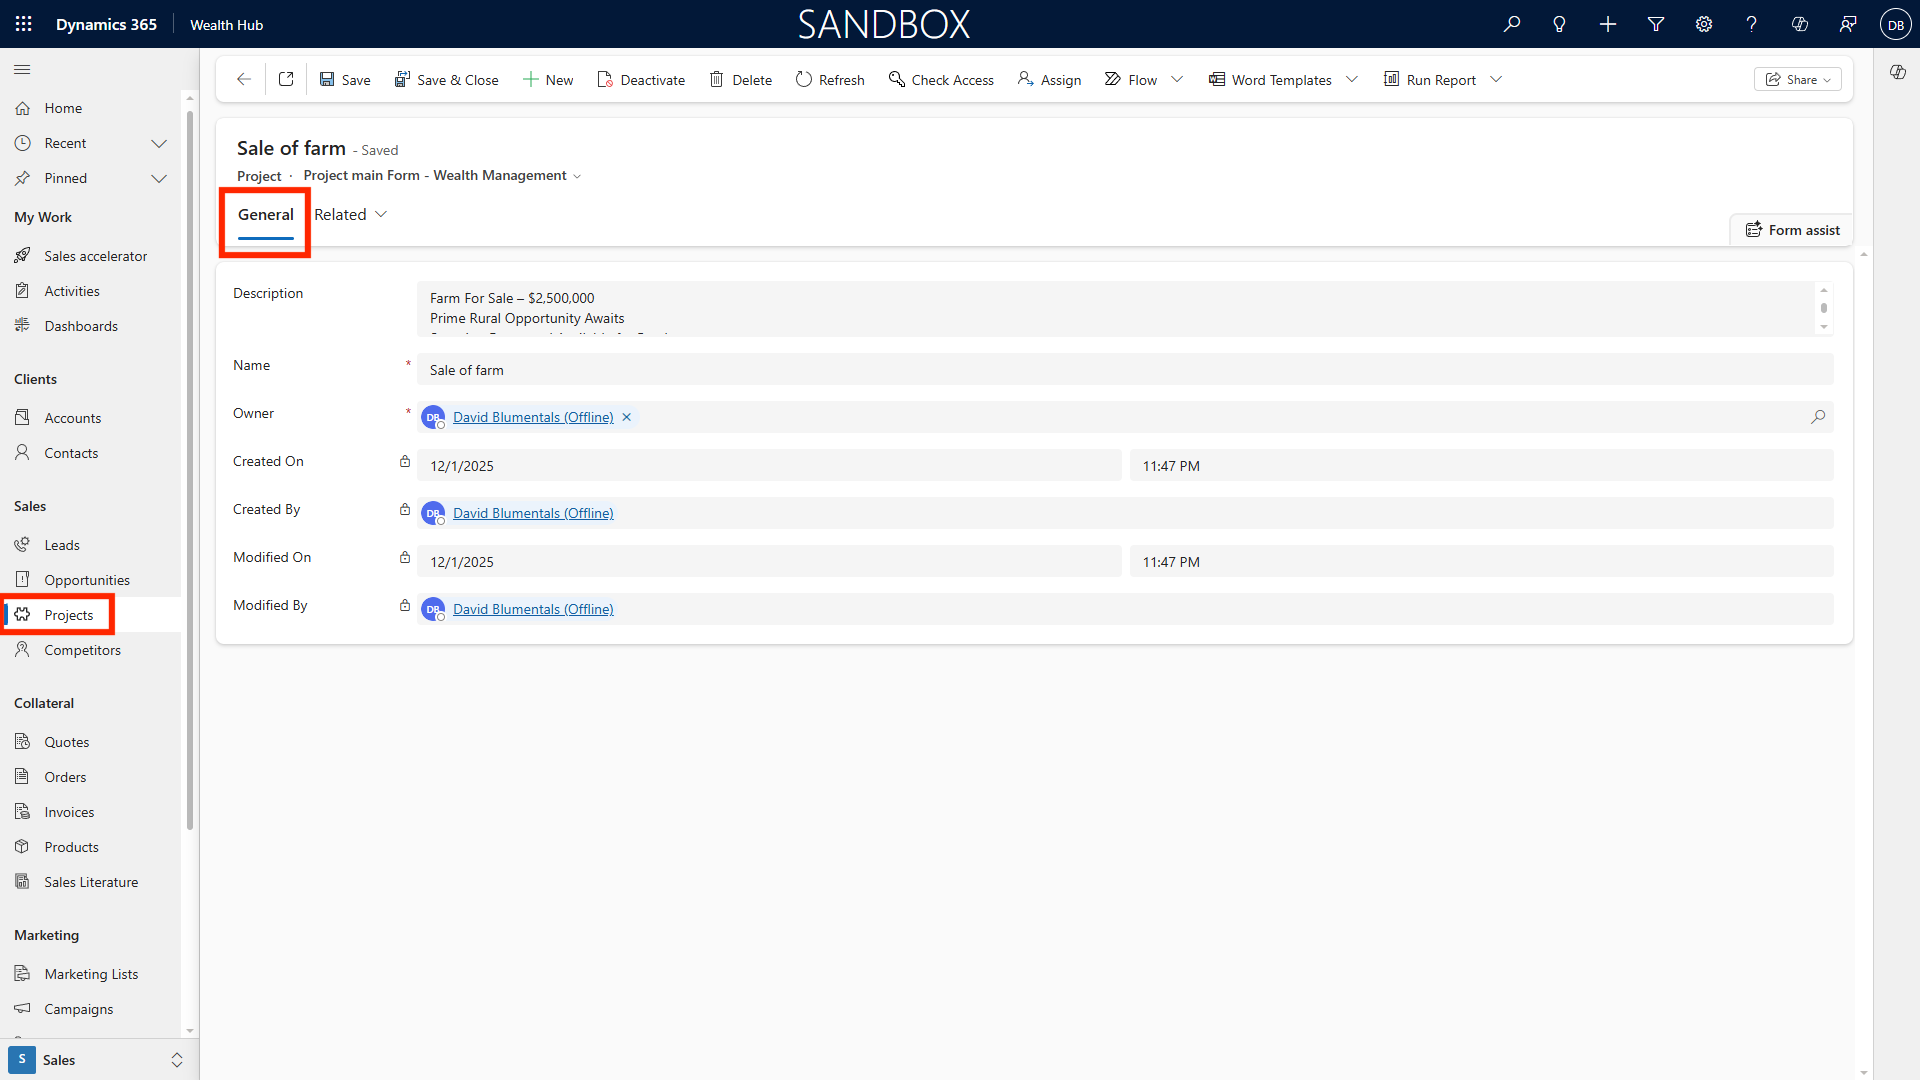1920x1080 pixels.
Task: Open record in new window icon
Action: coord(286,79)
